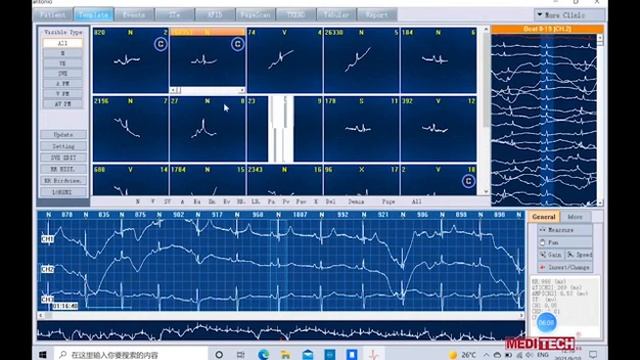Click the template grid scrollbar up arrow
Viewport: 640px width, 360px height.
(x=486, y=29)
